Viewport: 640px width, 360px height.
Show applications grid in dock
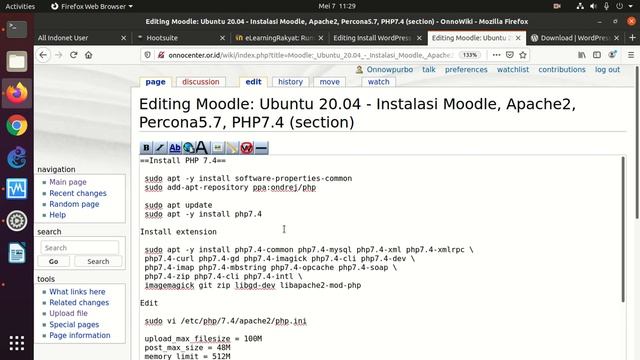(x=17, y=343)
